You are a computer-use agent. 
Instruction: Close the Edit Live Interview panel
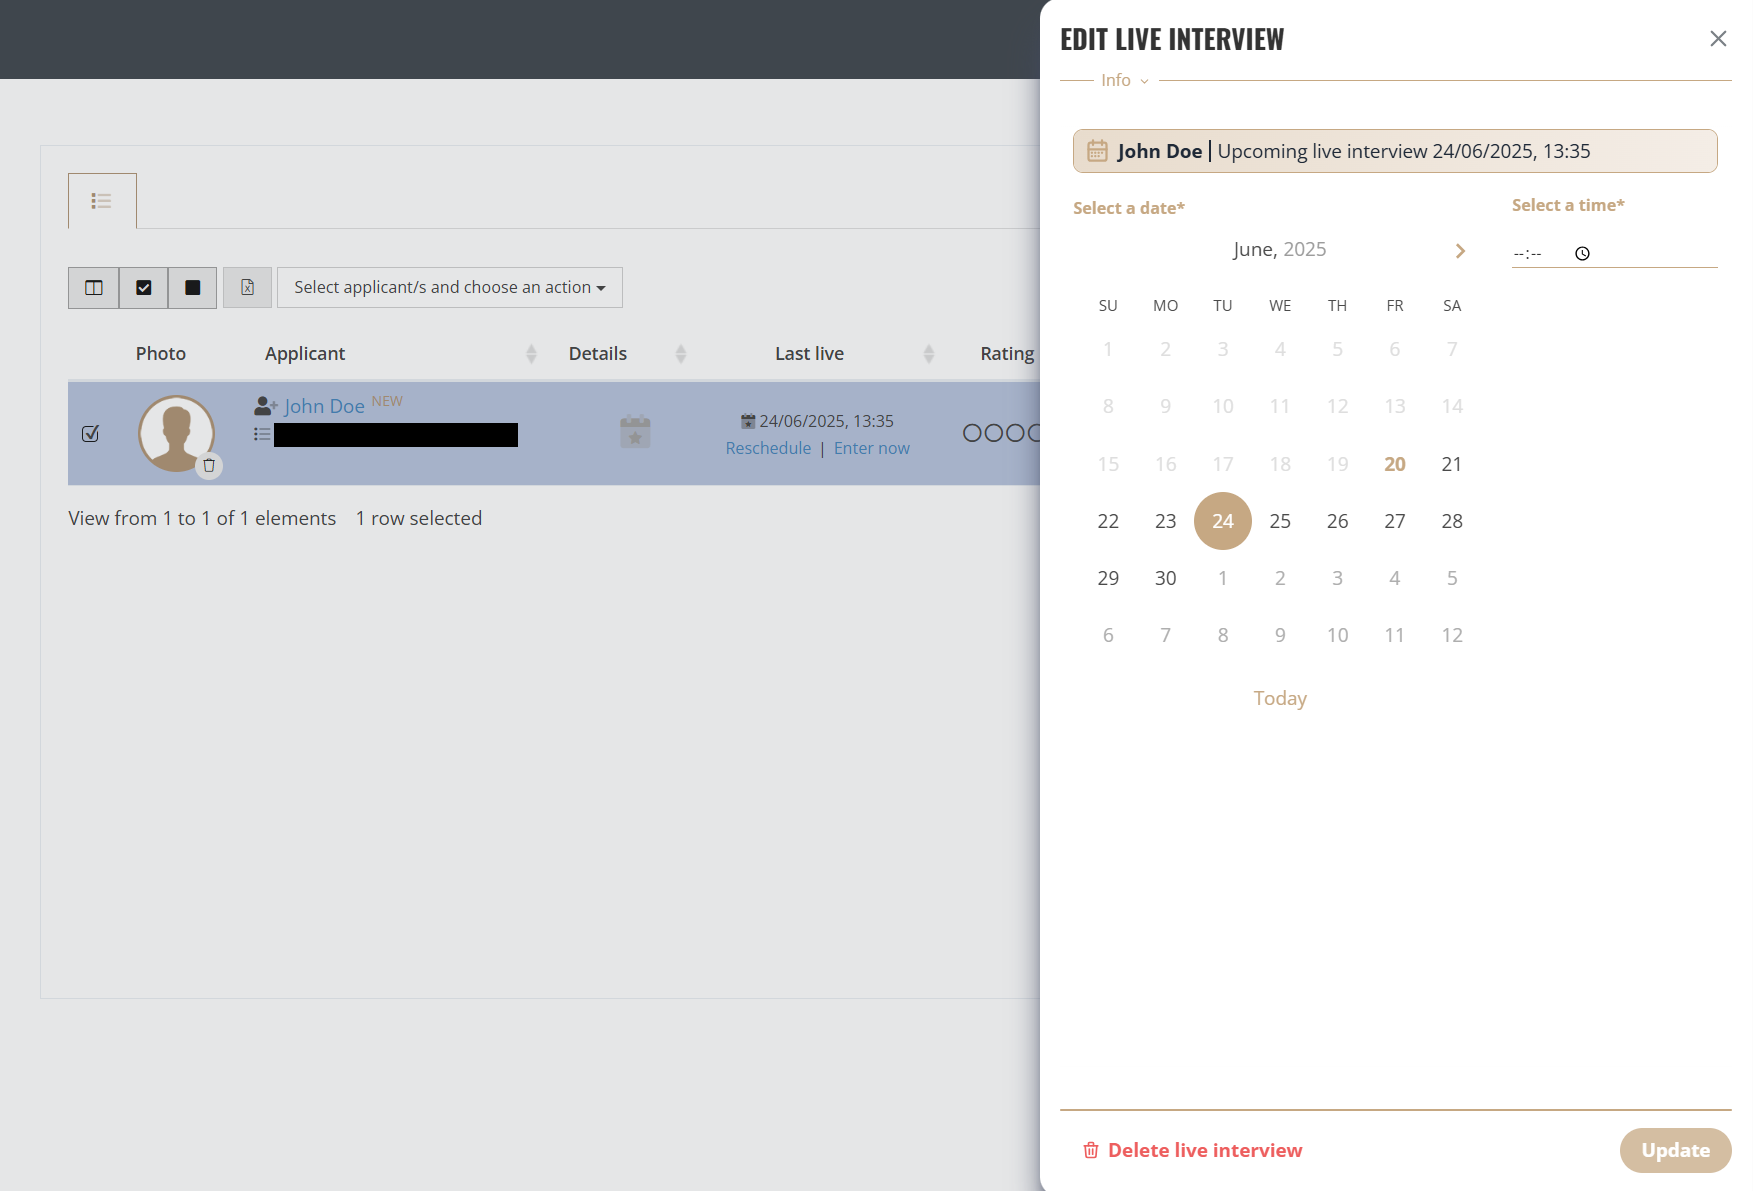[1718, 39]
